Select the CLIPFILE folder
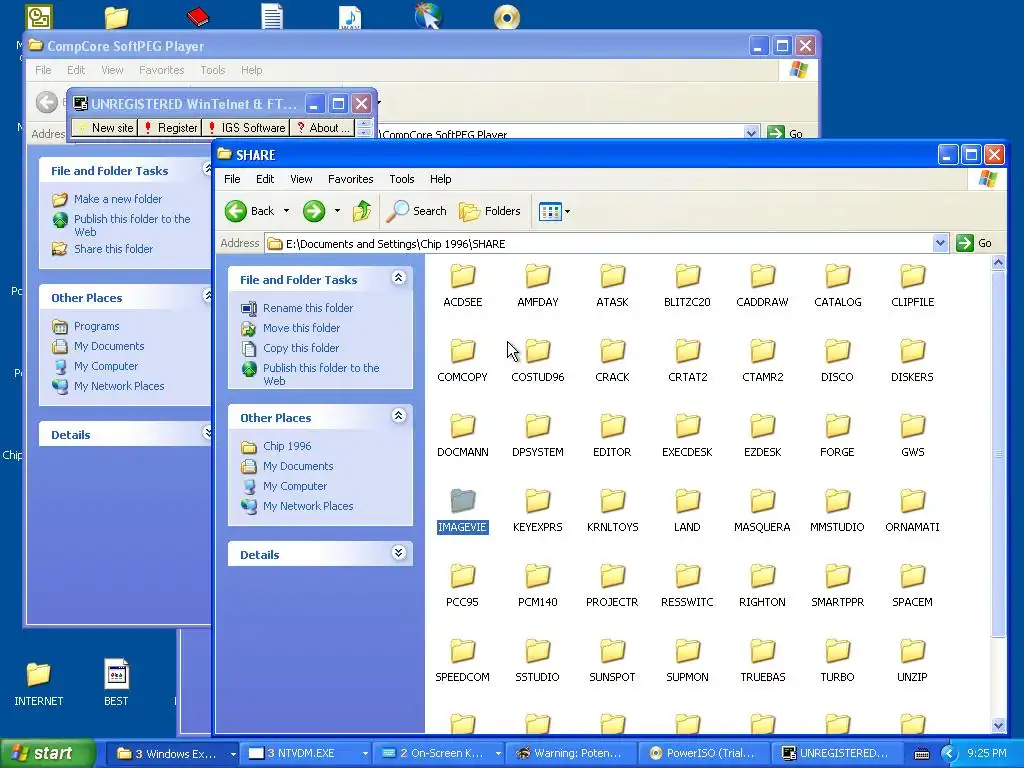The width and height of the screenshot is (1024, 768). [x=912, y=286]
